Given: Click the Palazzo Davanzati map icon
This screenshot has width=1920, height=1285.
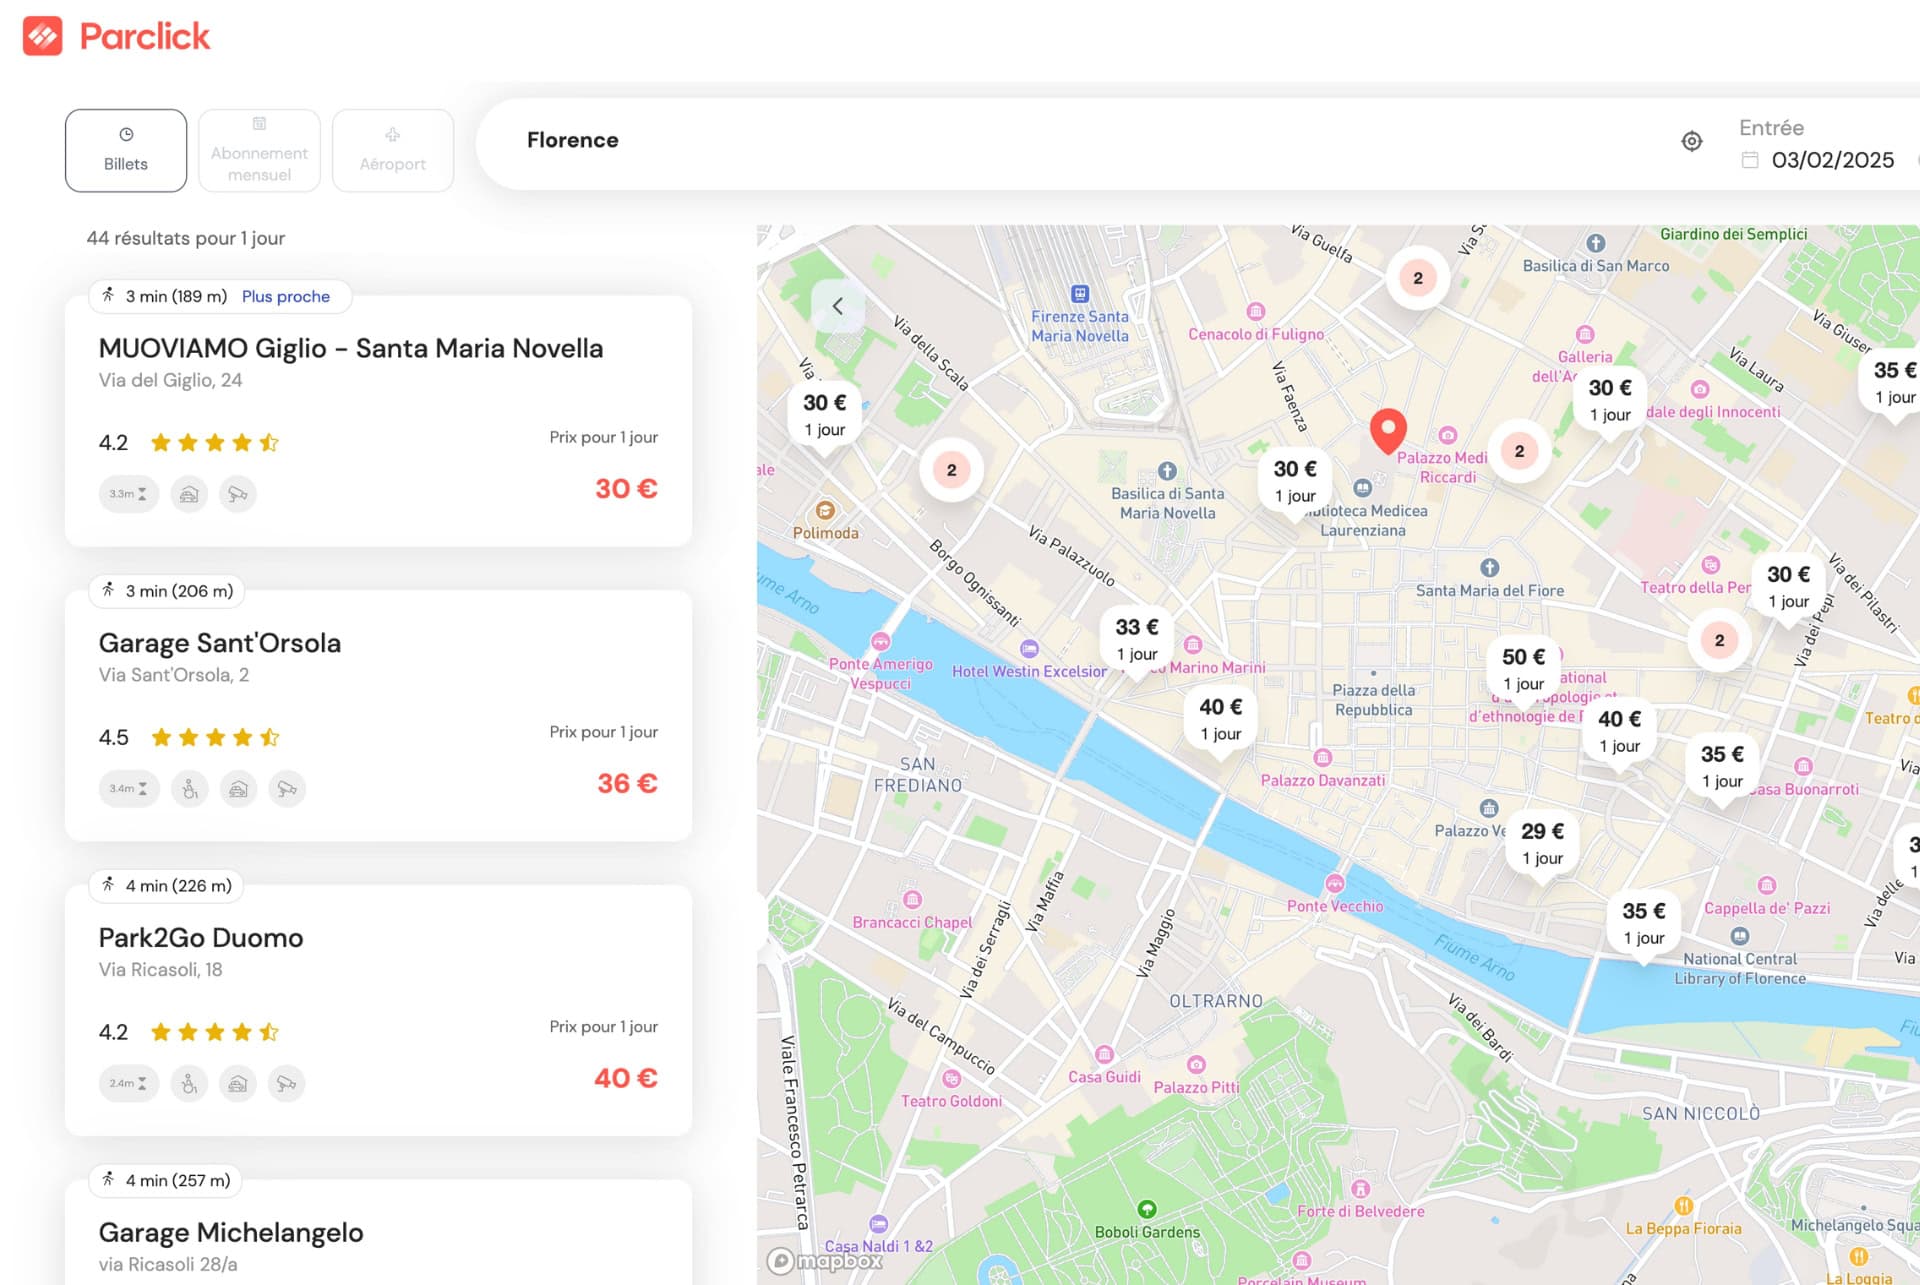Looking at the screenshot, I should [1323, 758].
